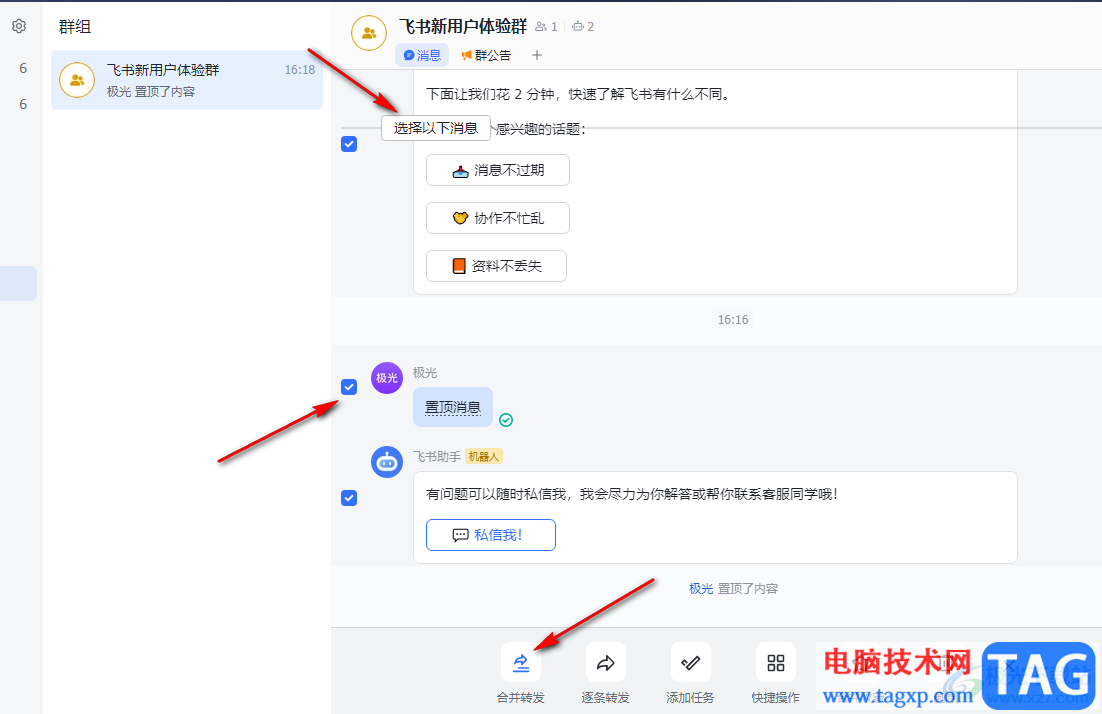Open the settings gear icon

[x=19, y=26]
